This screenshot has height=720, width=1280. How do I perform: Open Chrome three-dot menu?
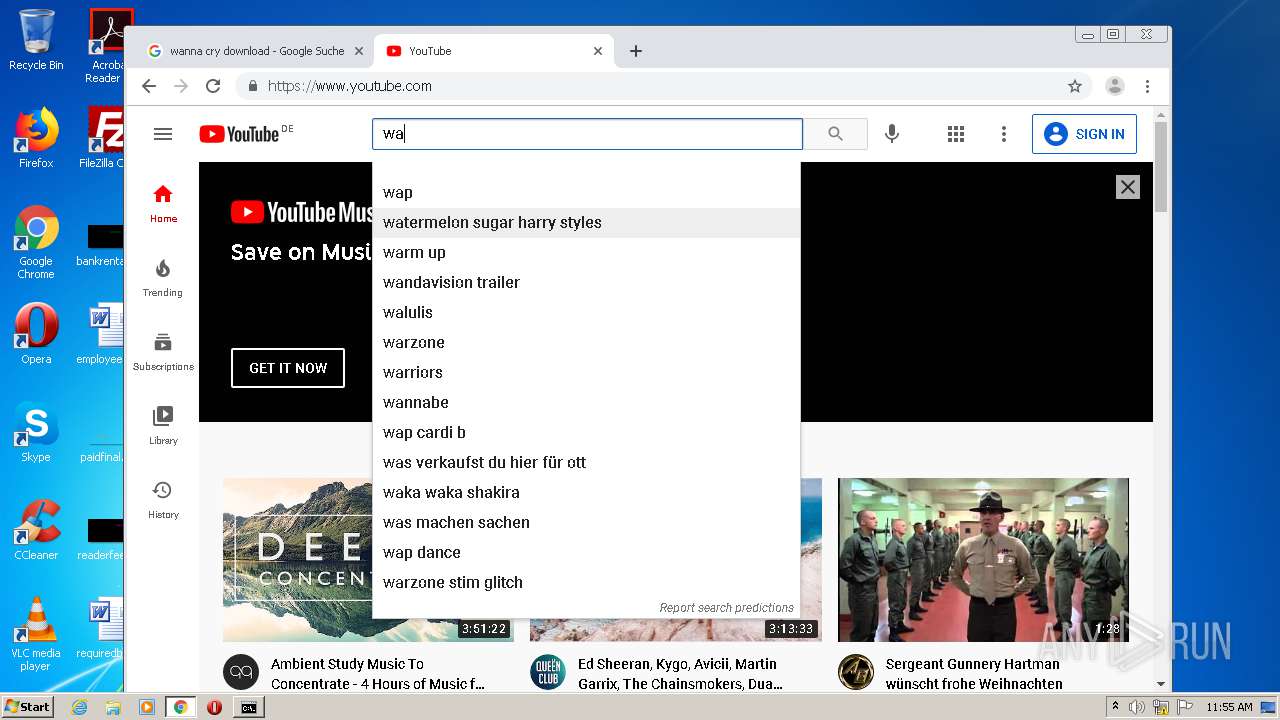1148,86
